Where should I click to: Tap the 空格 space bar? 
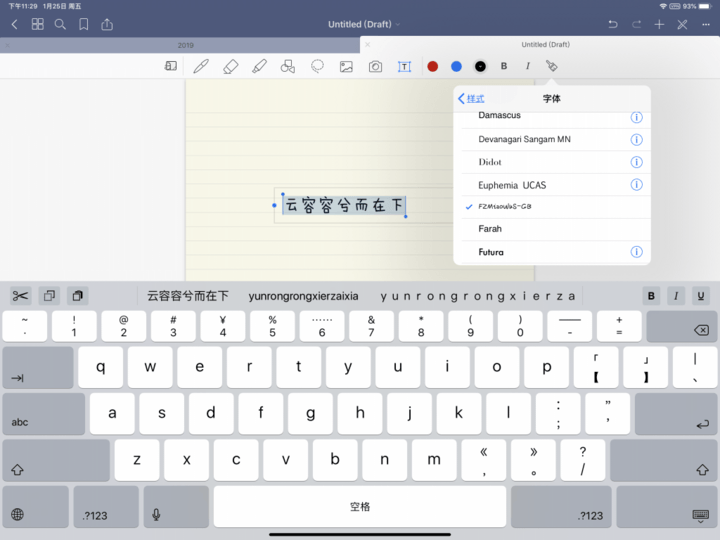point(360,506)
